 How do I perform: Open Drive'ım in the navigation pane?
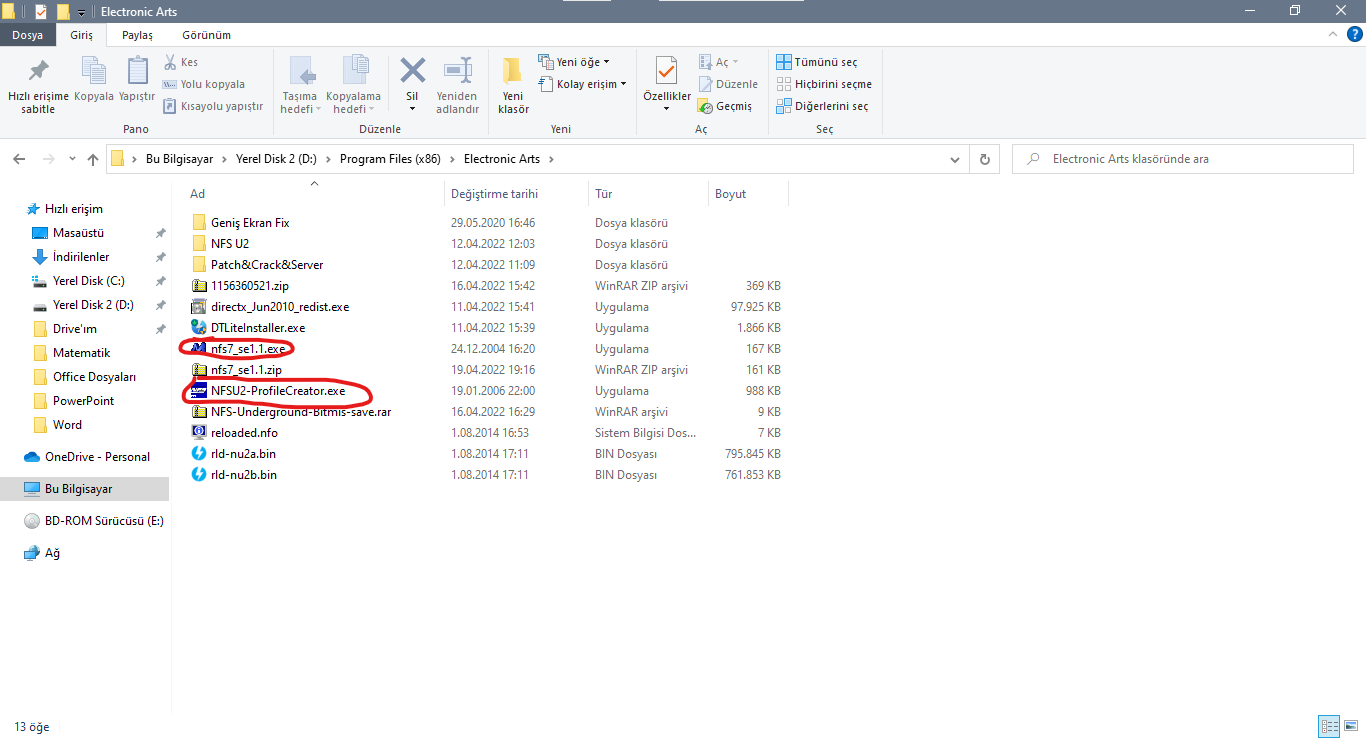pyautogui.click(x=75, y=329)
